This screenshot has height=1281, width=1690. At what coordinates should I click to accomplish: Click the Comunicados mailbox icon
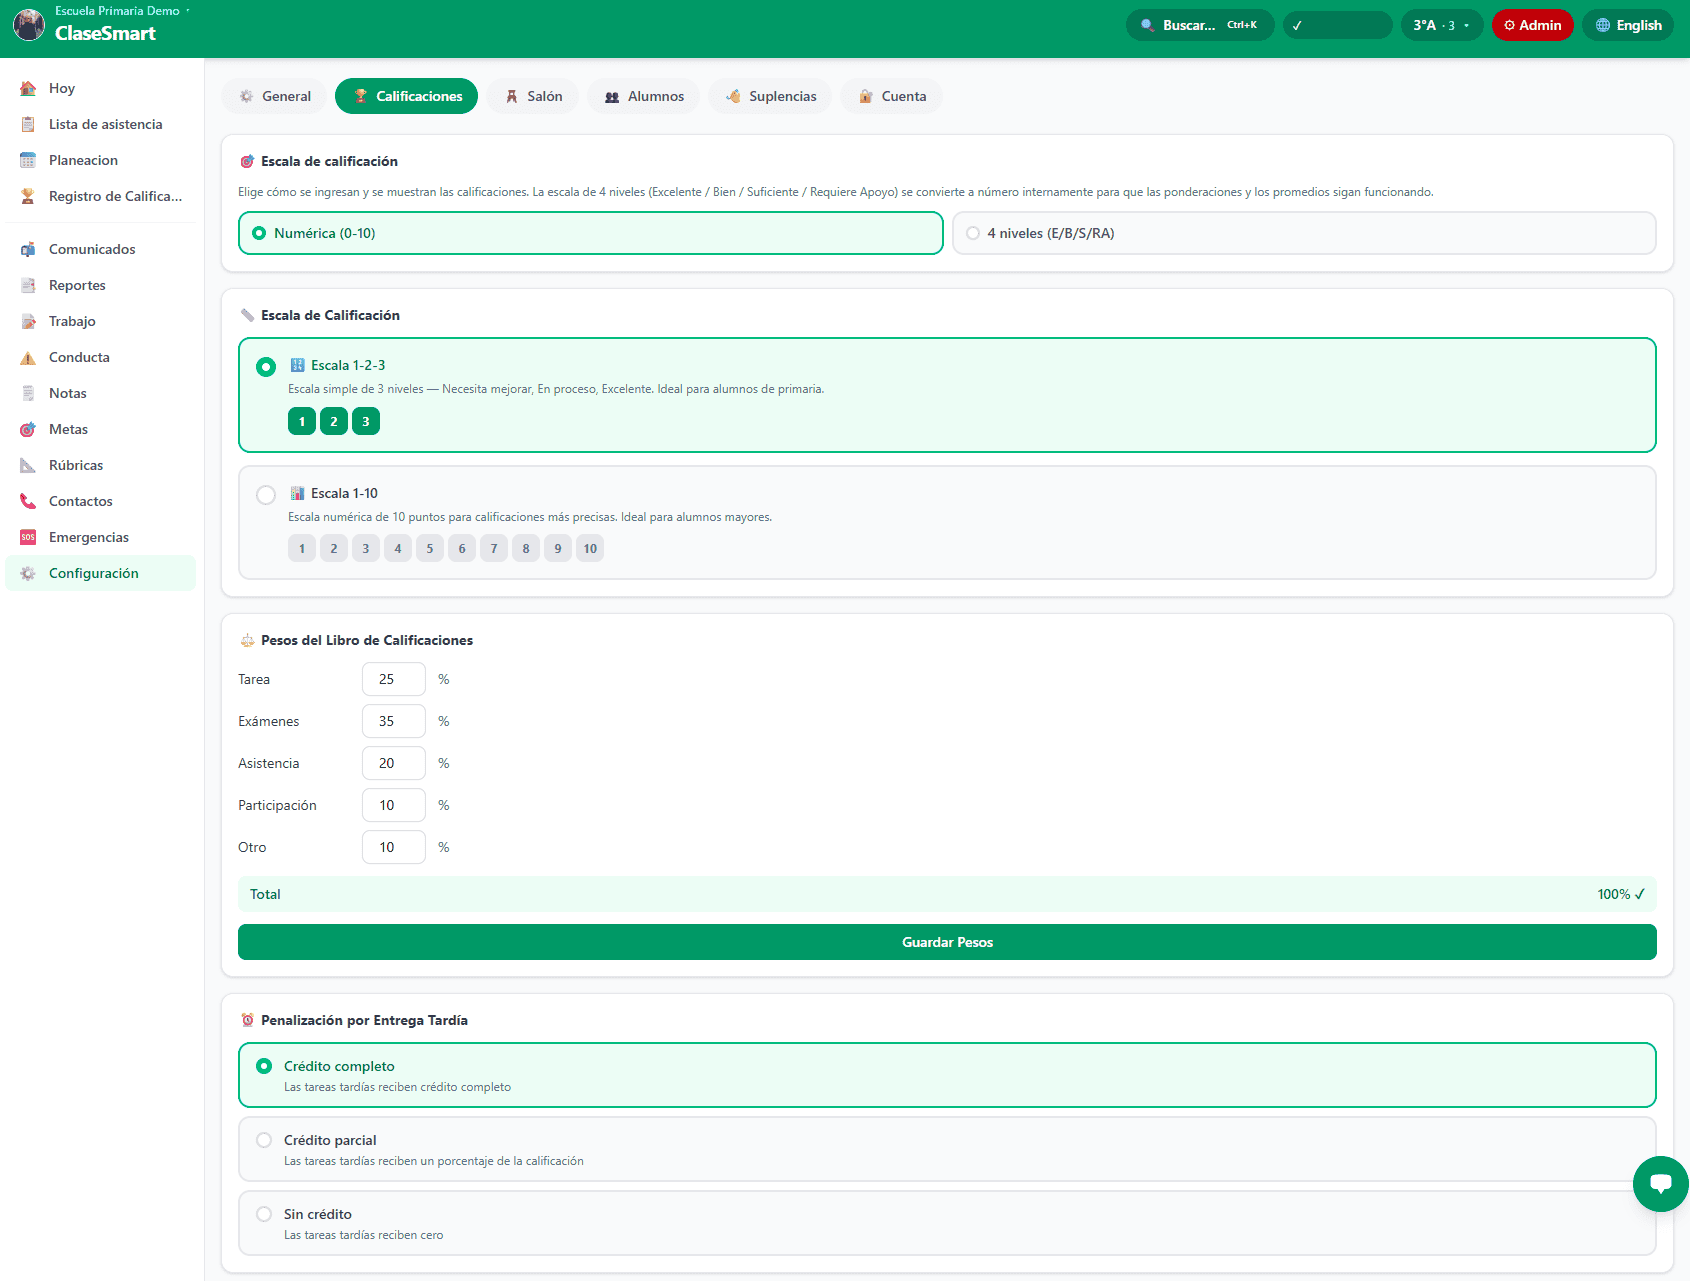click(x=28, y=249)
